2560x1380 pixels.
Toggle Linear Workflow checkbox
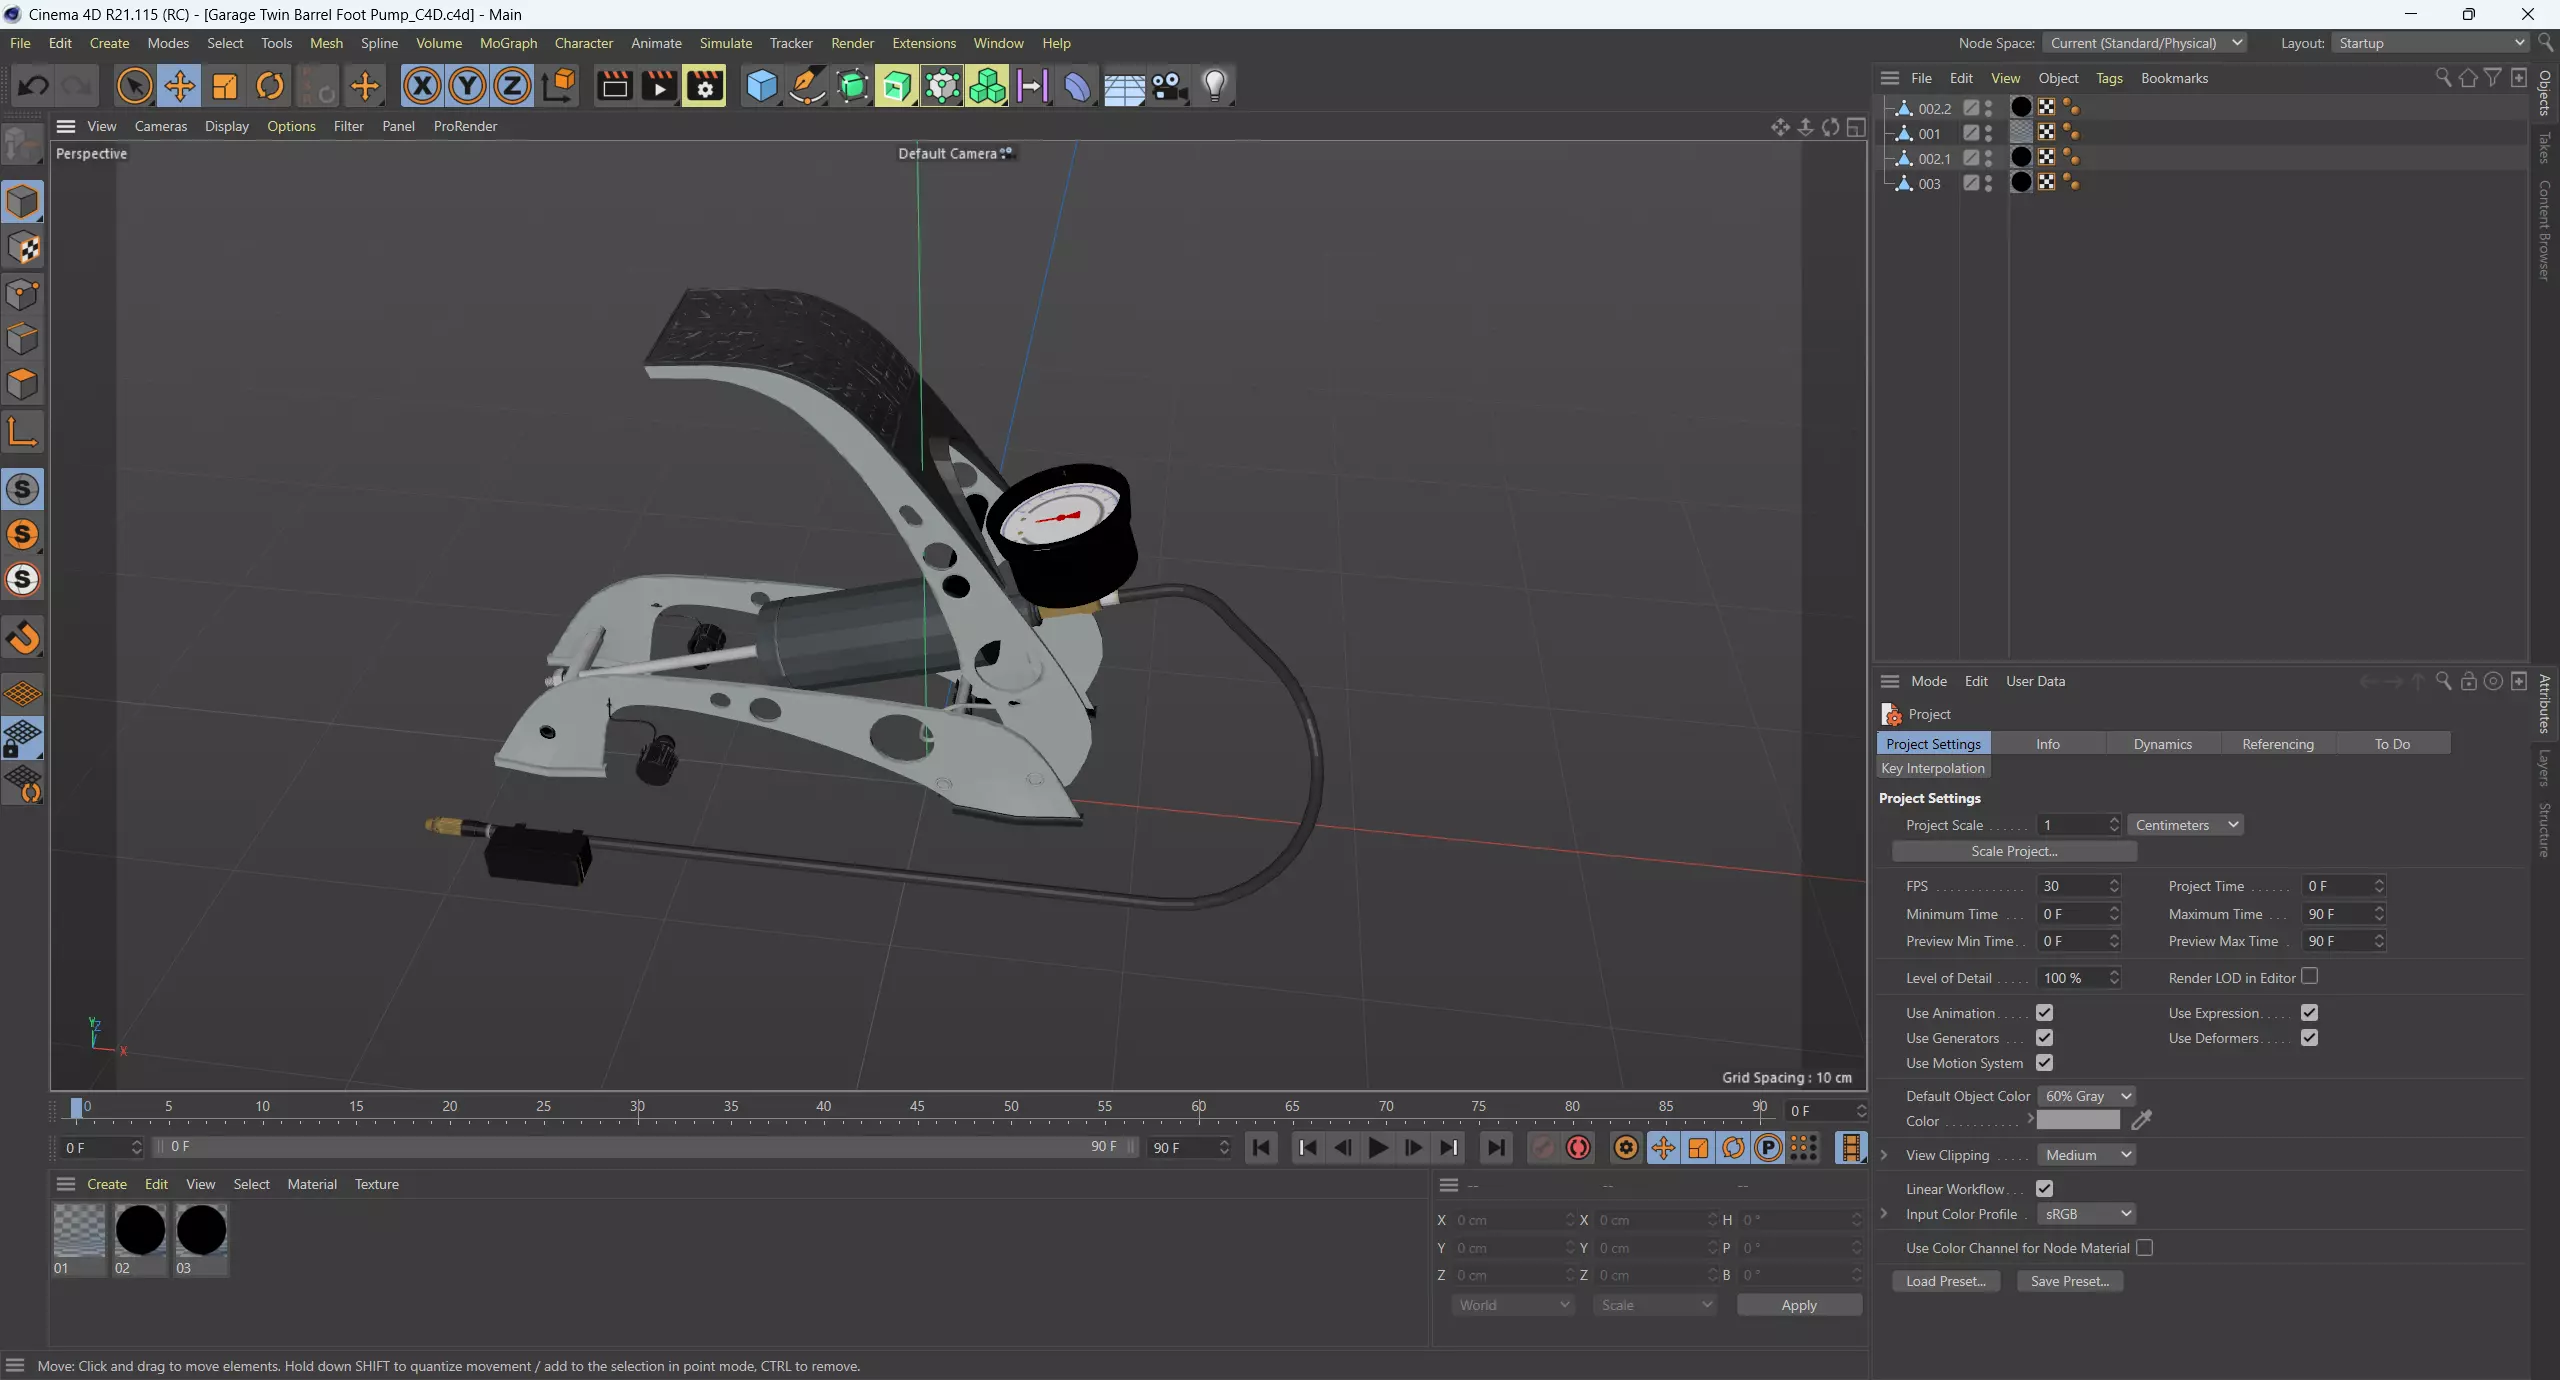2044,1189
